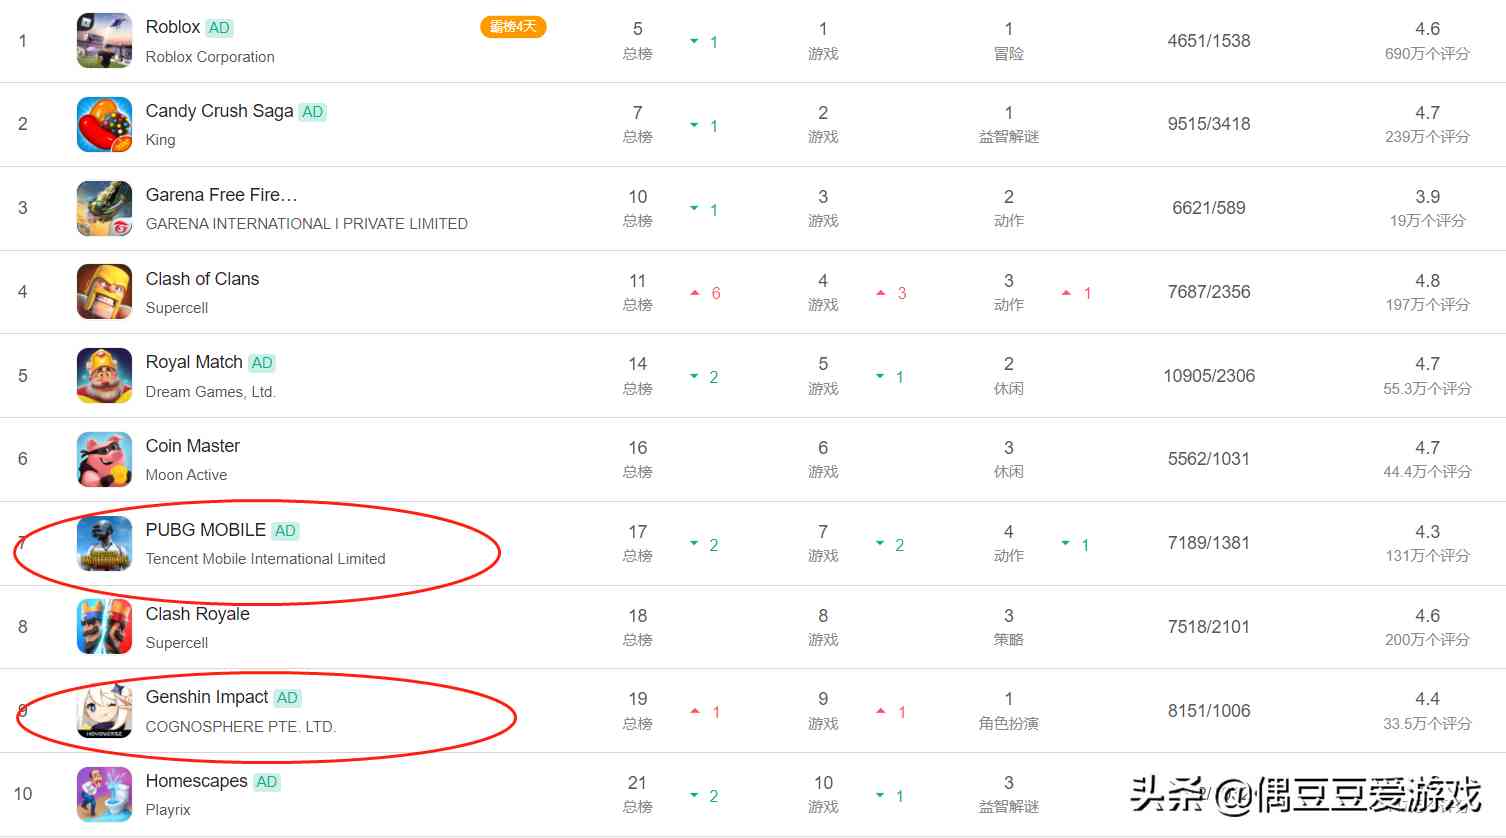Select the Coin Master pig icon
The image size is (1506, 838).
click(x=105, y=459)
